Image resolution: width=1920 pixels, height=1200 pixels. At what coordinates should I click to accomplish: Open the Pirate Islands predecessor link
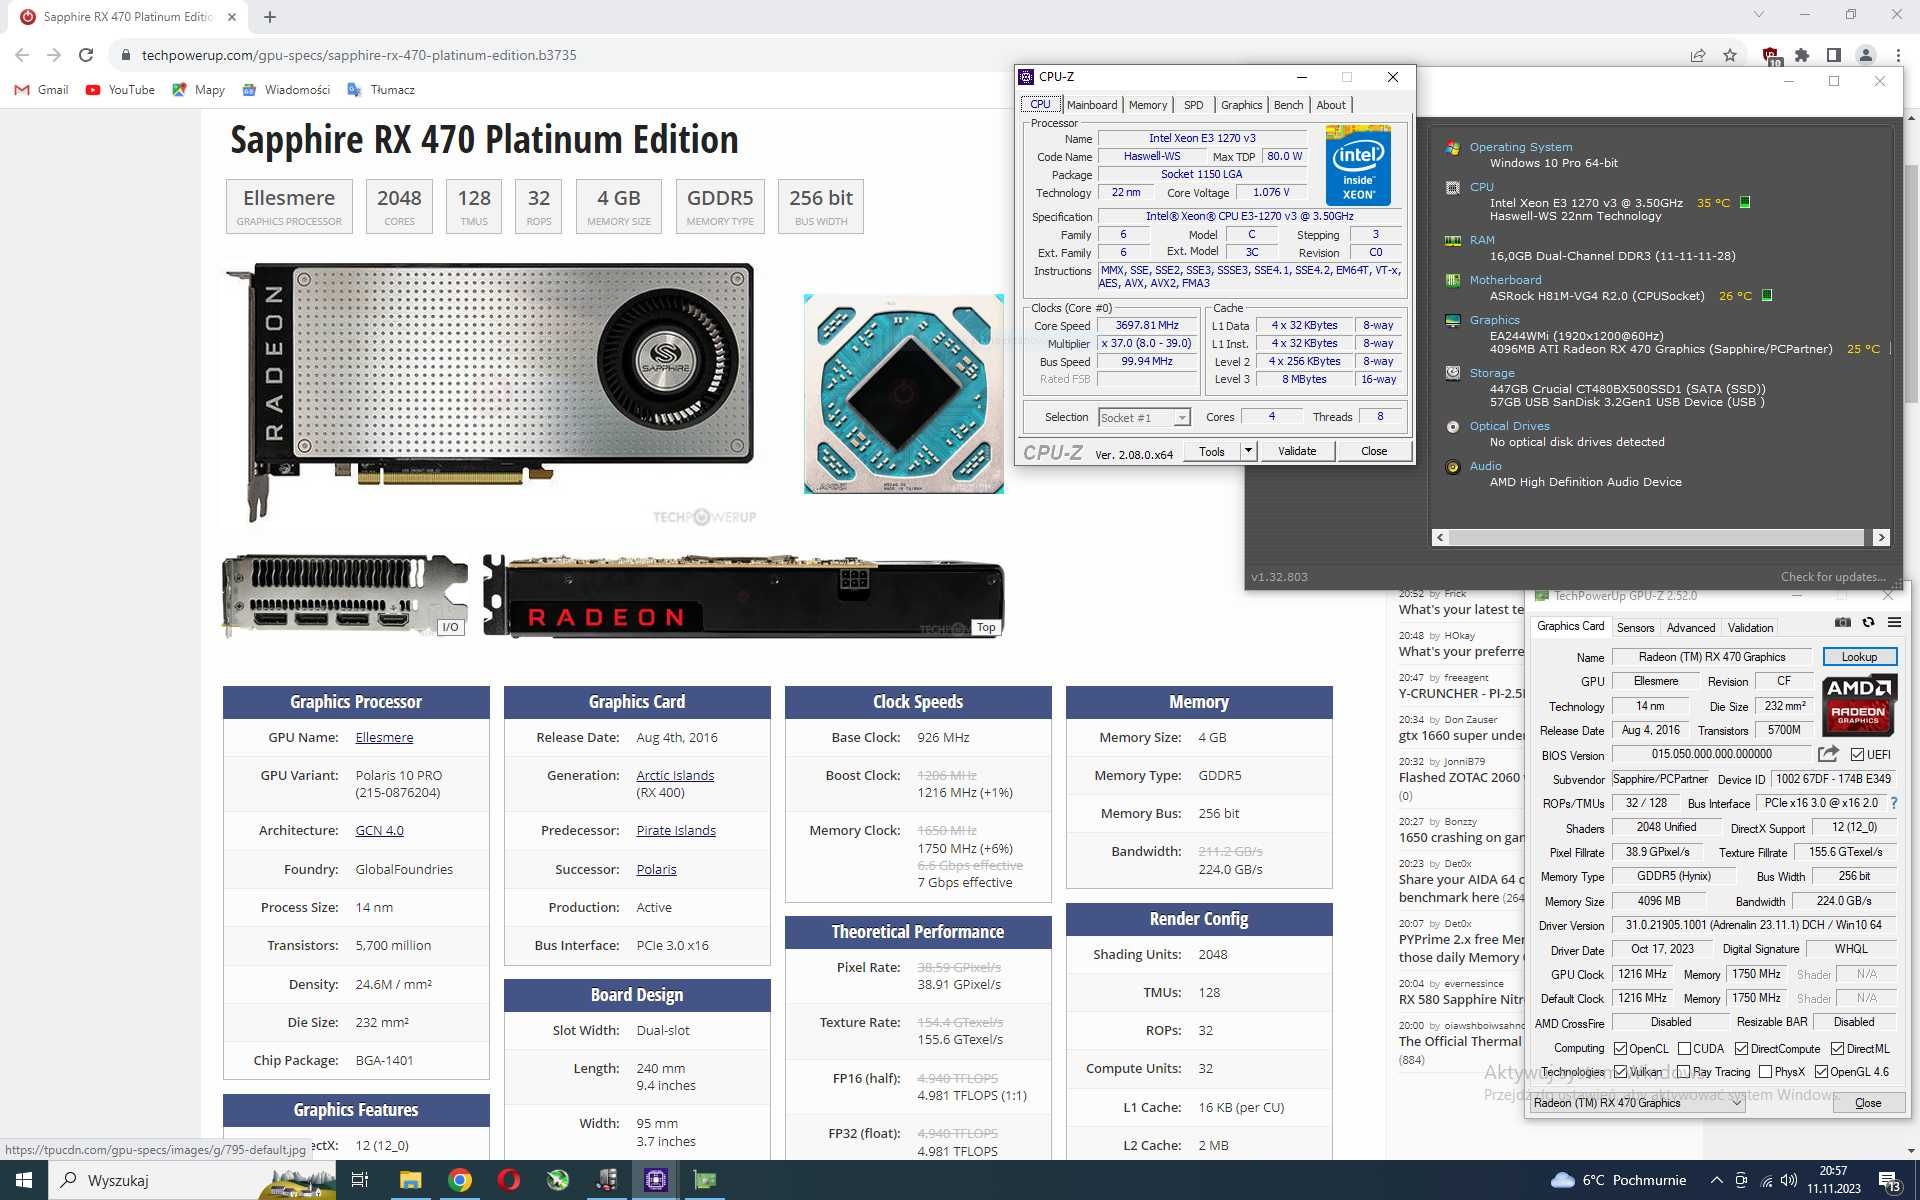click(676, 831)
